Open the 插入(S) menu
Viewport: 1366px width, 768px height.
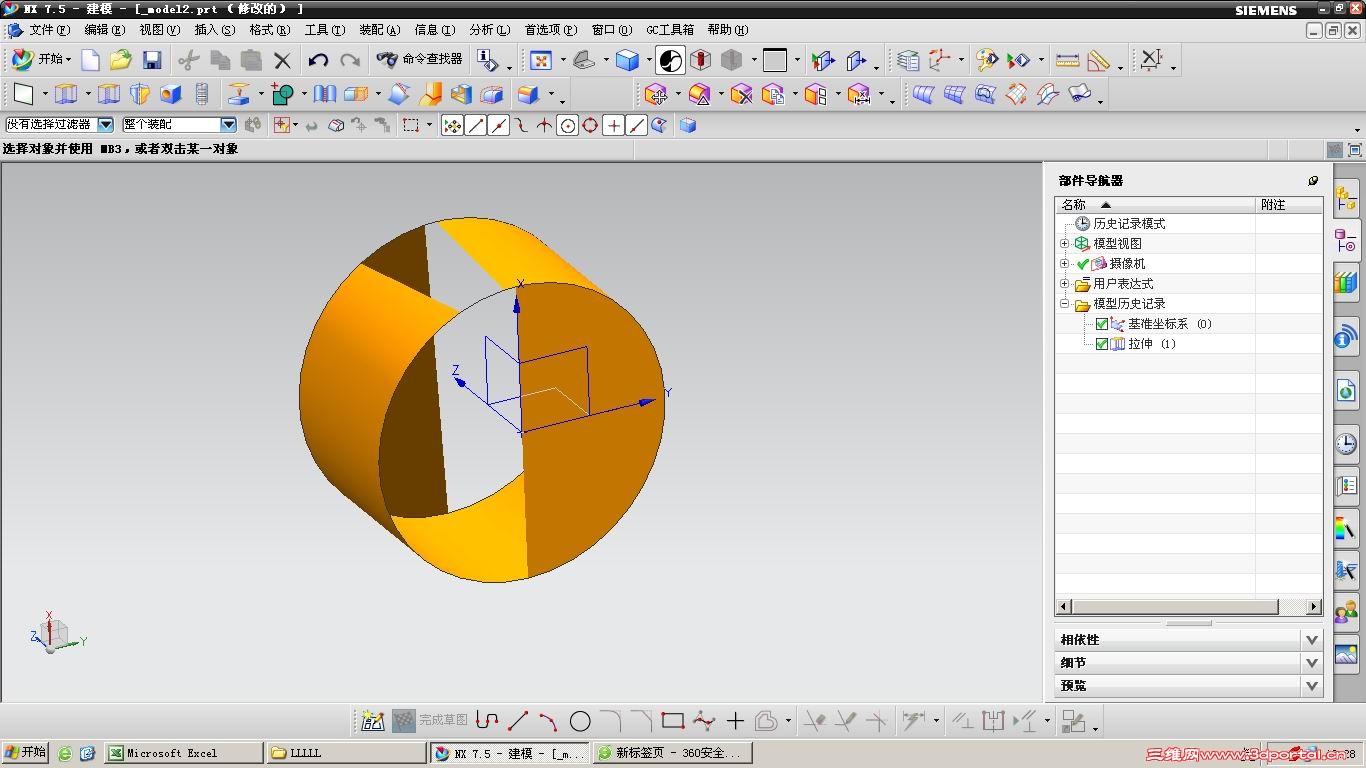215,30
